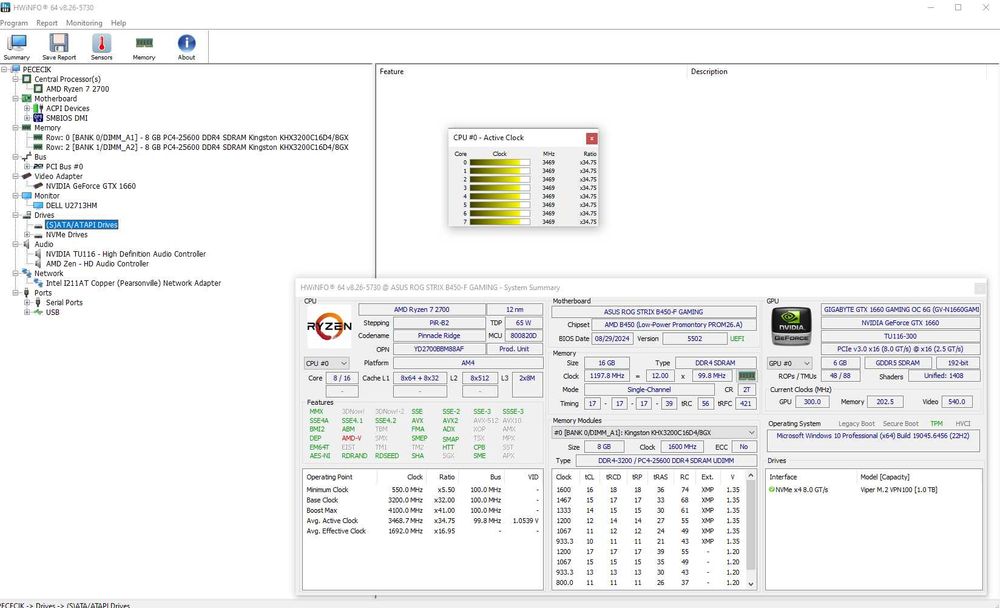
Task: Click the Motherboard board icon in tree
Action: (x=27, y=98)
